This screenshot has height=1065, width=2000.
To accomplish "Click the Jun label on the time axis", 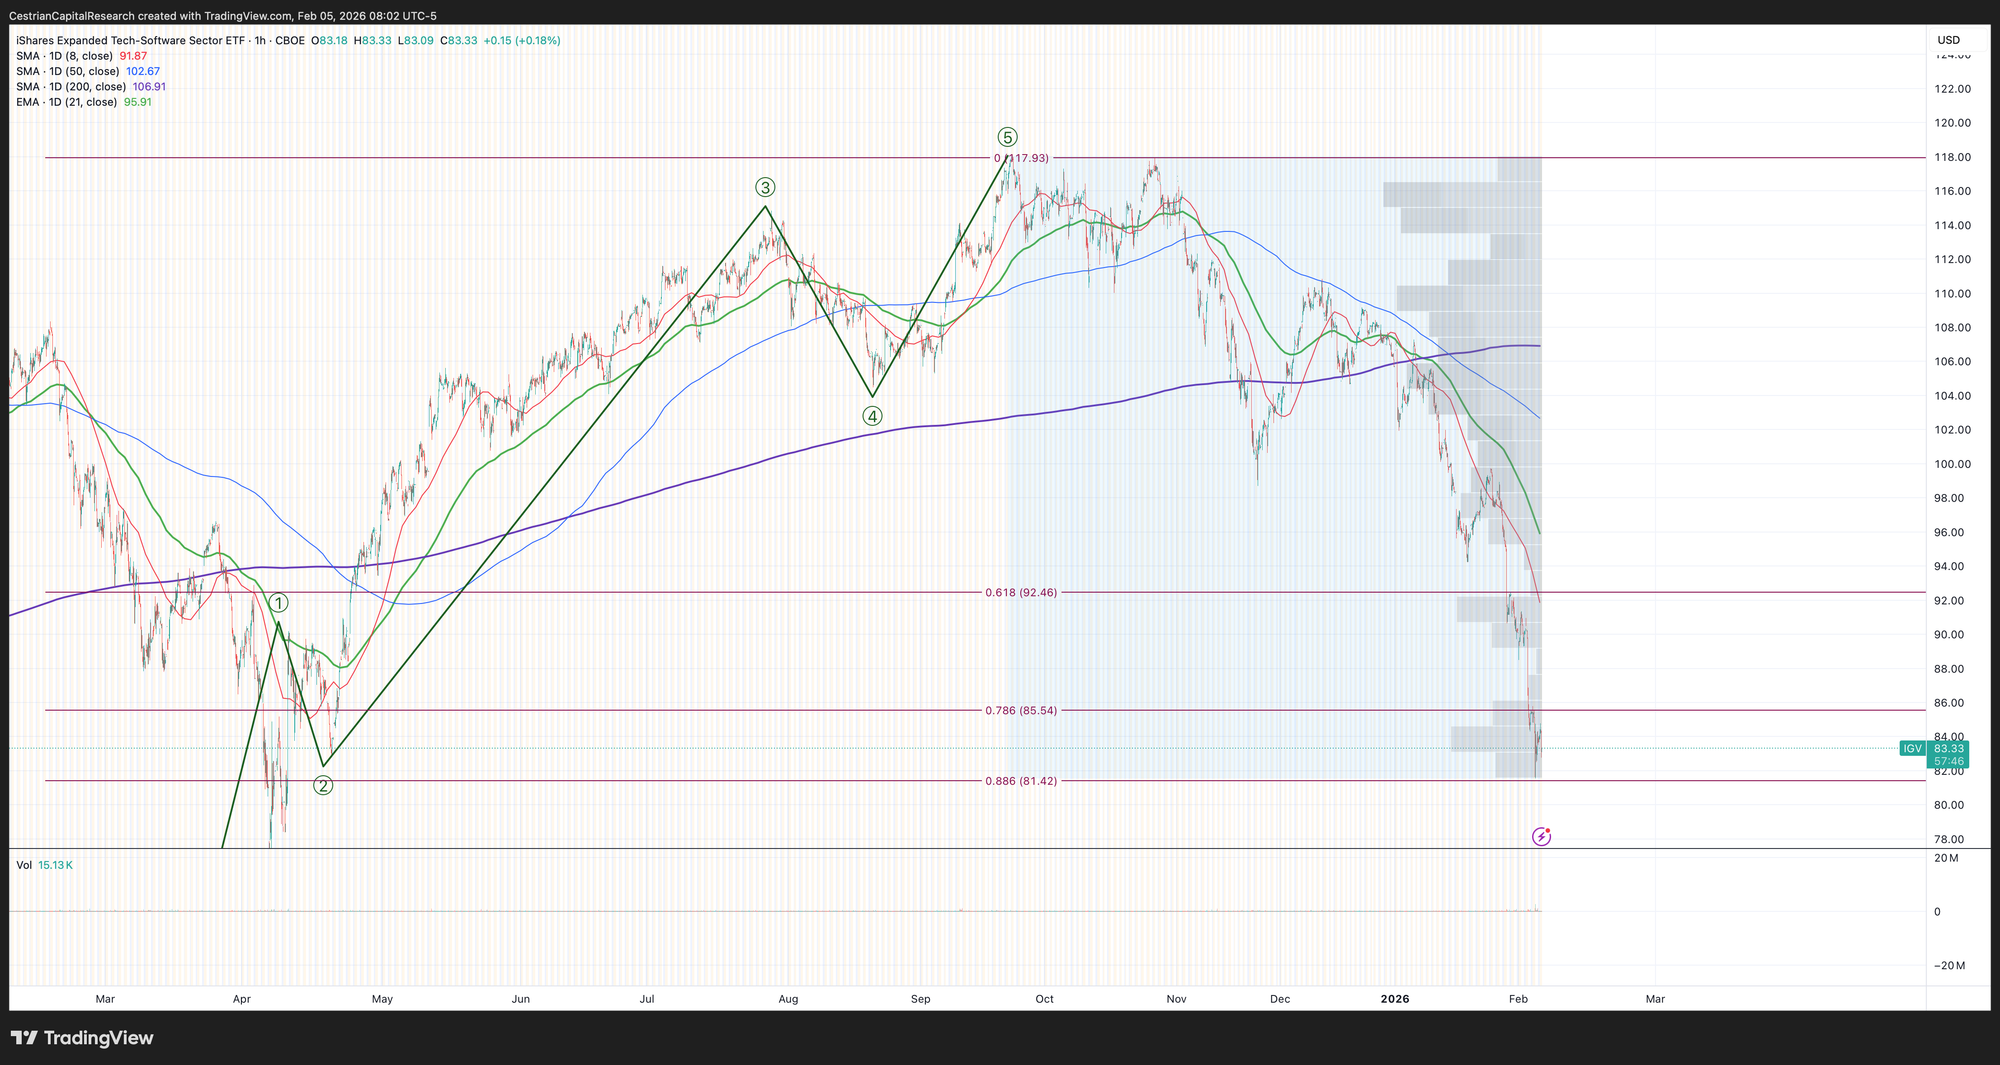I will click(520, 999).
